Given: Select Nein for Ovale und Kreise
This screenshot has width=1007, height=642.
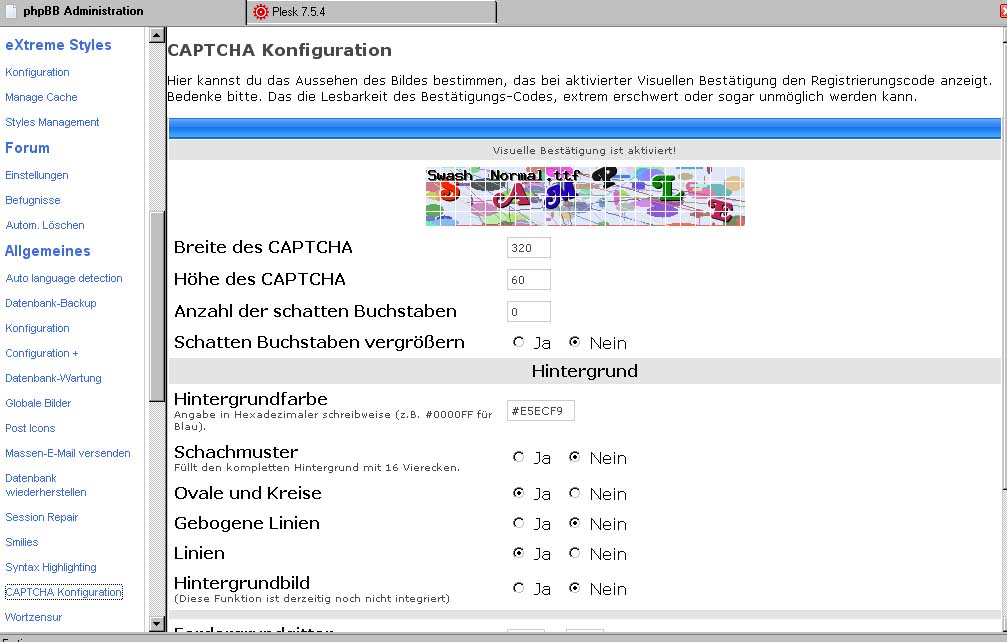Looking at the screenshot, I should [575, 493].
